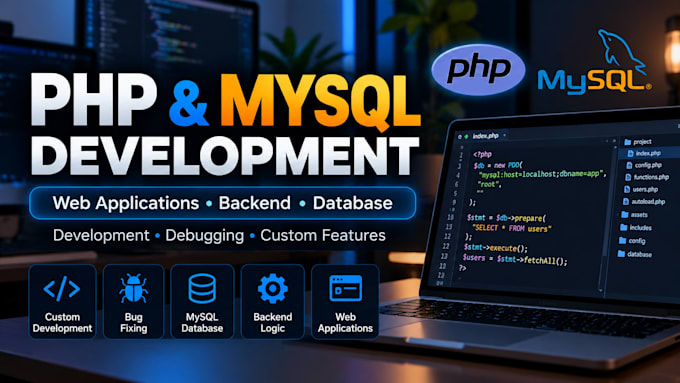Viewport: 680px width, 383px height.
Task: Click the "Custom Development" card label
Action: click(62, 323)
